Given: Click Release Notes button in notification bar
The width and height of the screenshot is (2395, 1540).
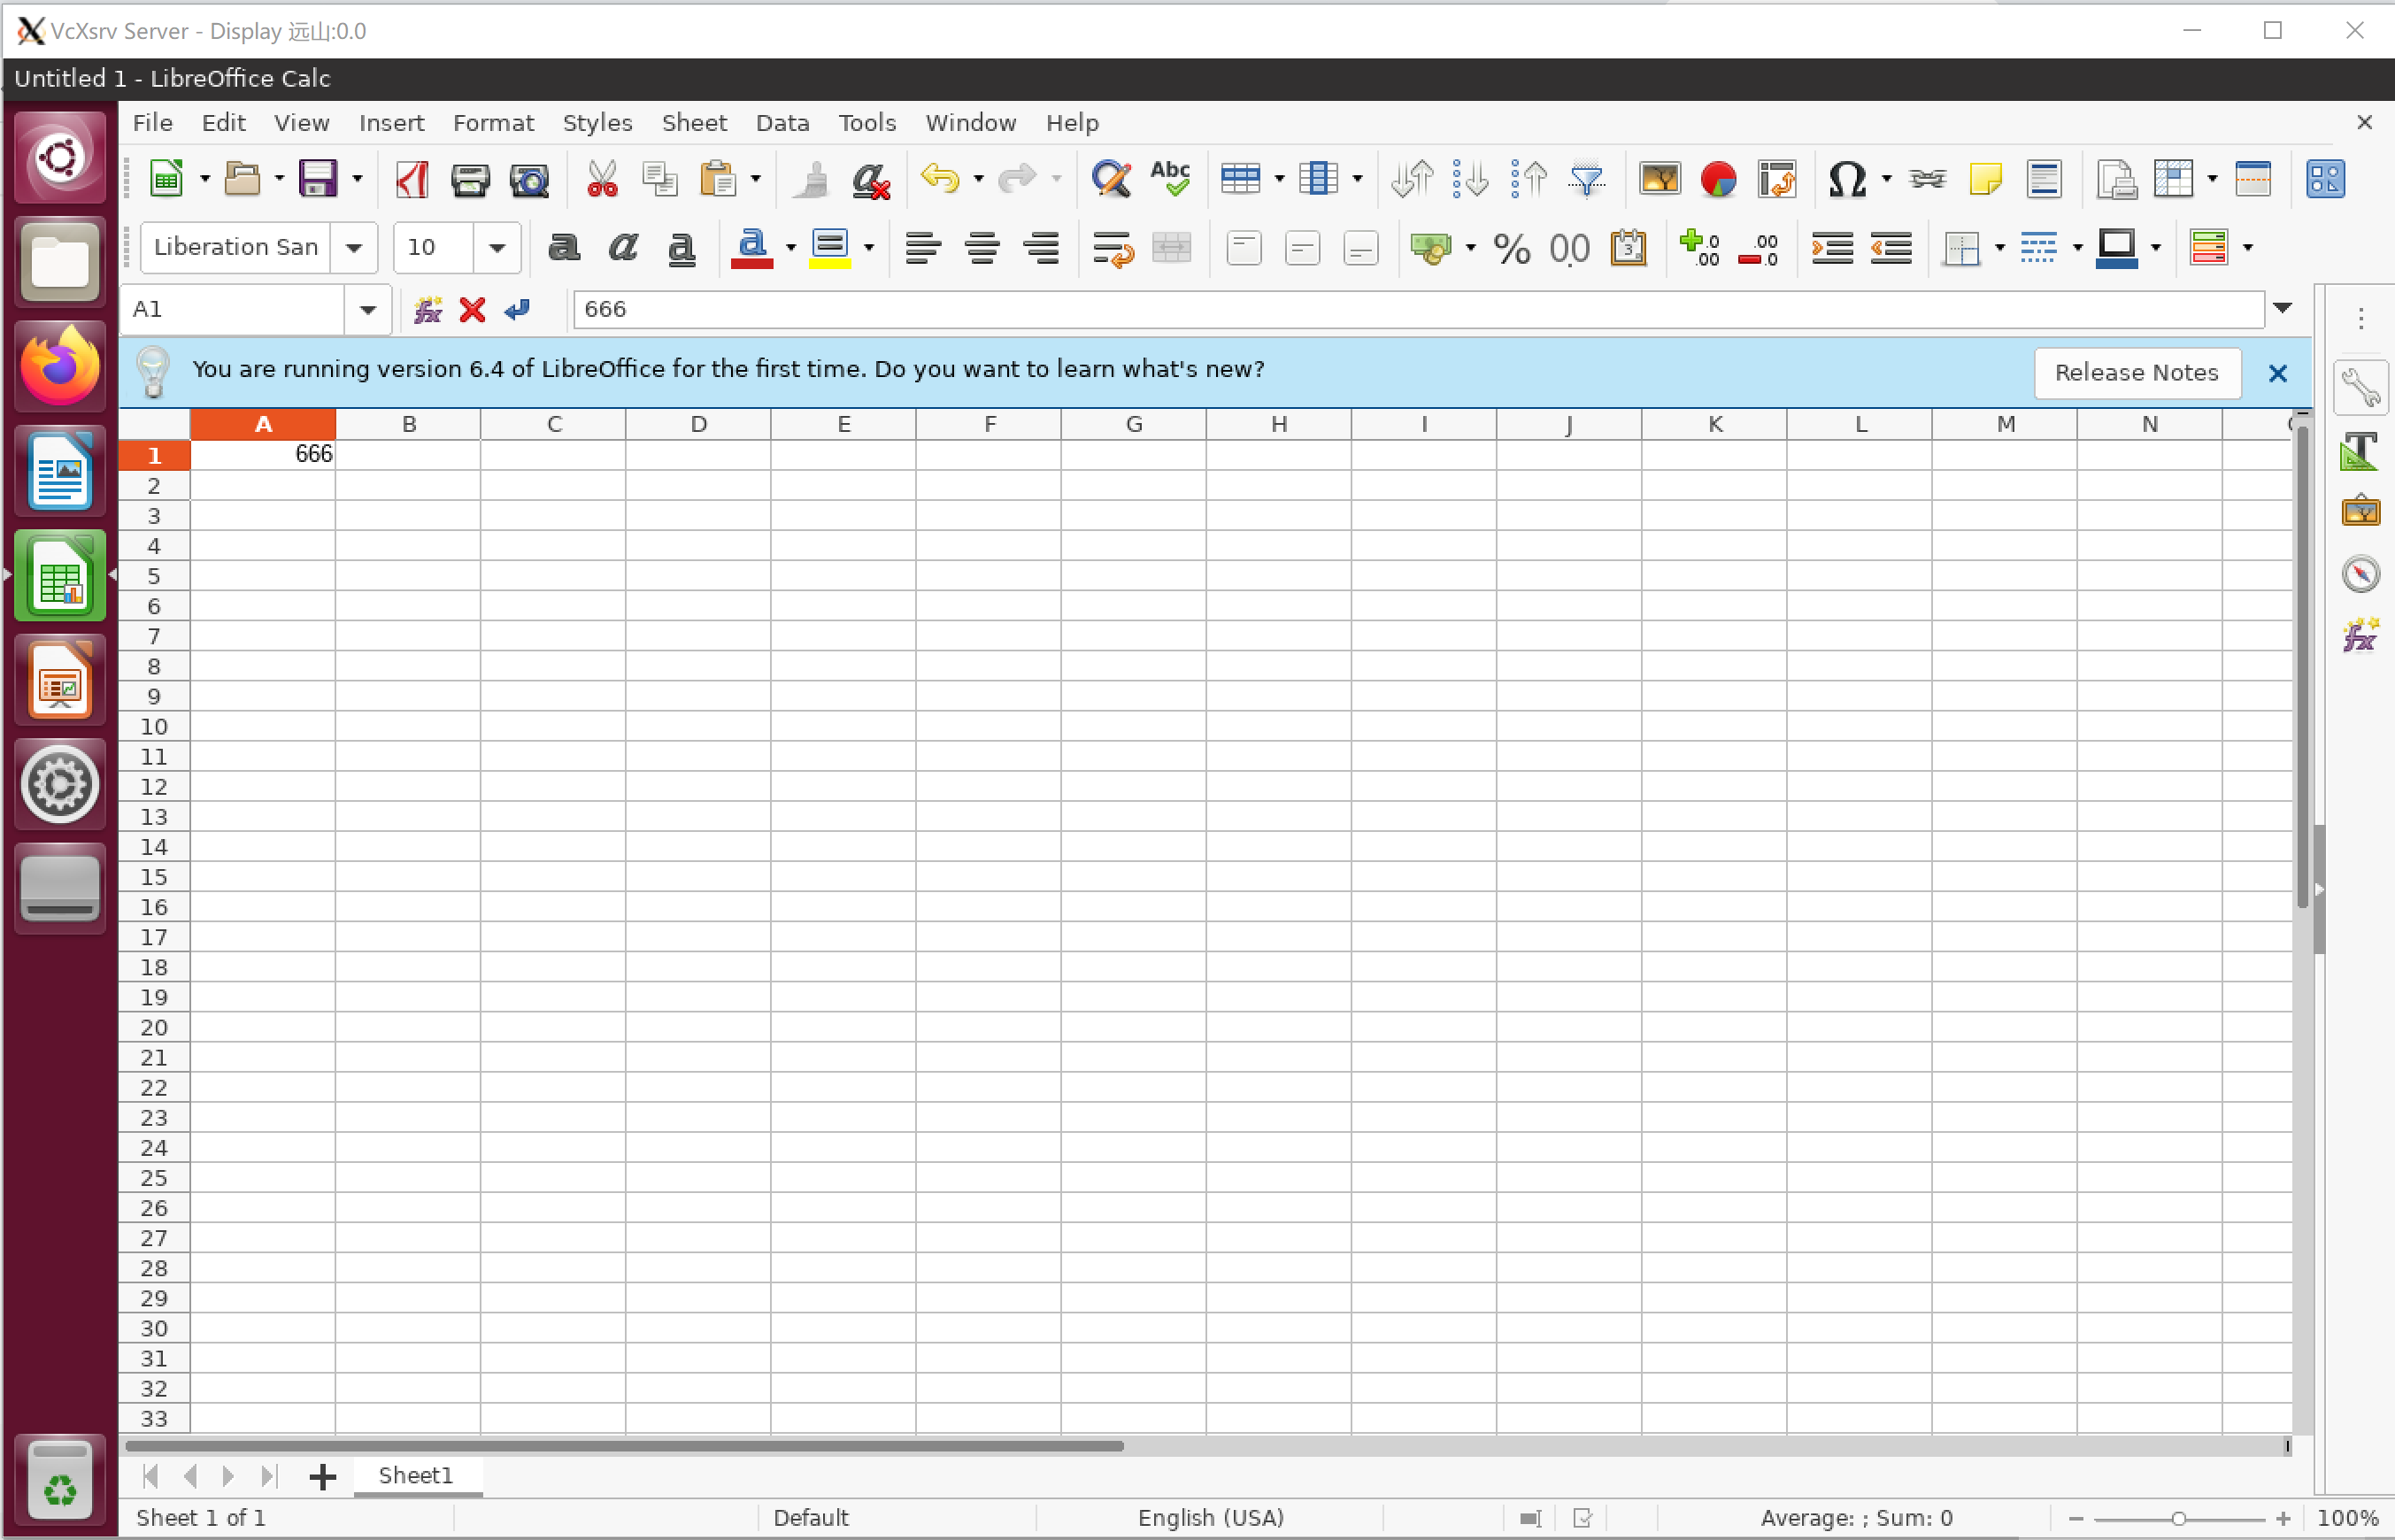Looking at the screenshot, I should pyautogui.click(x=2137, y=368).
